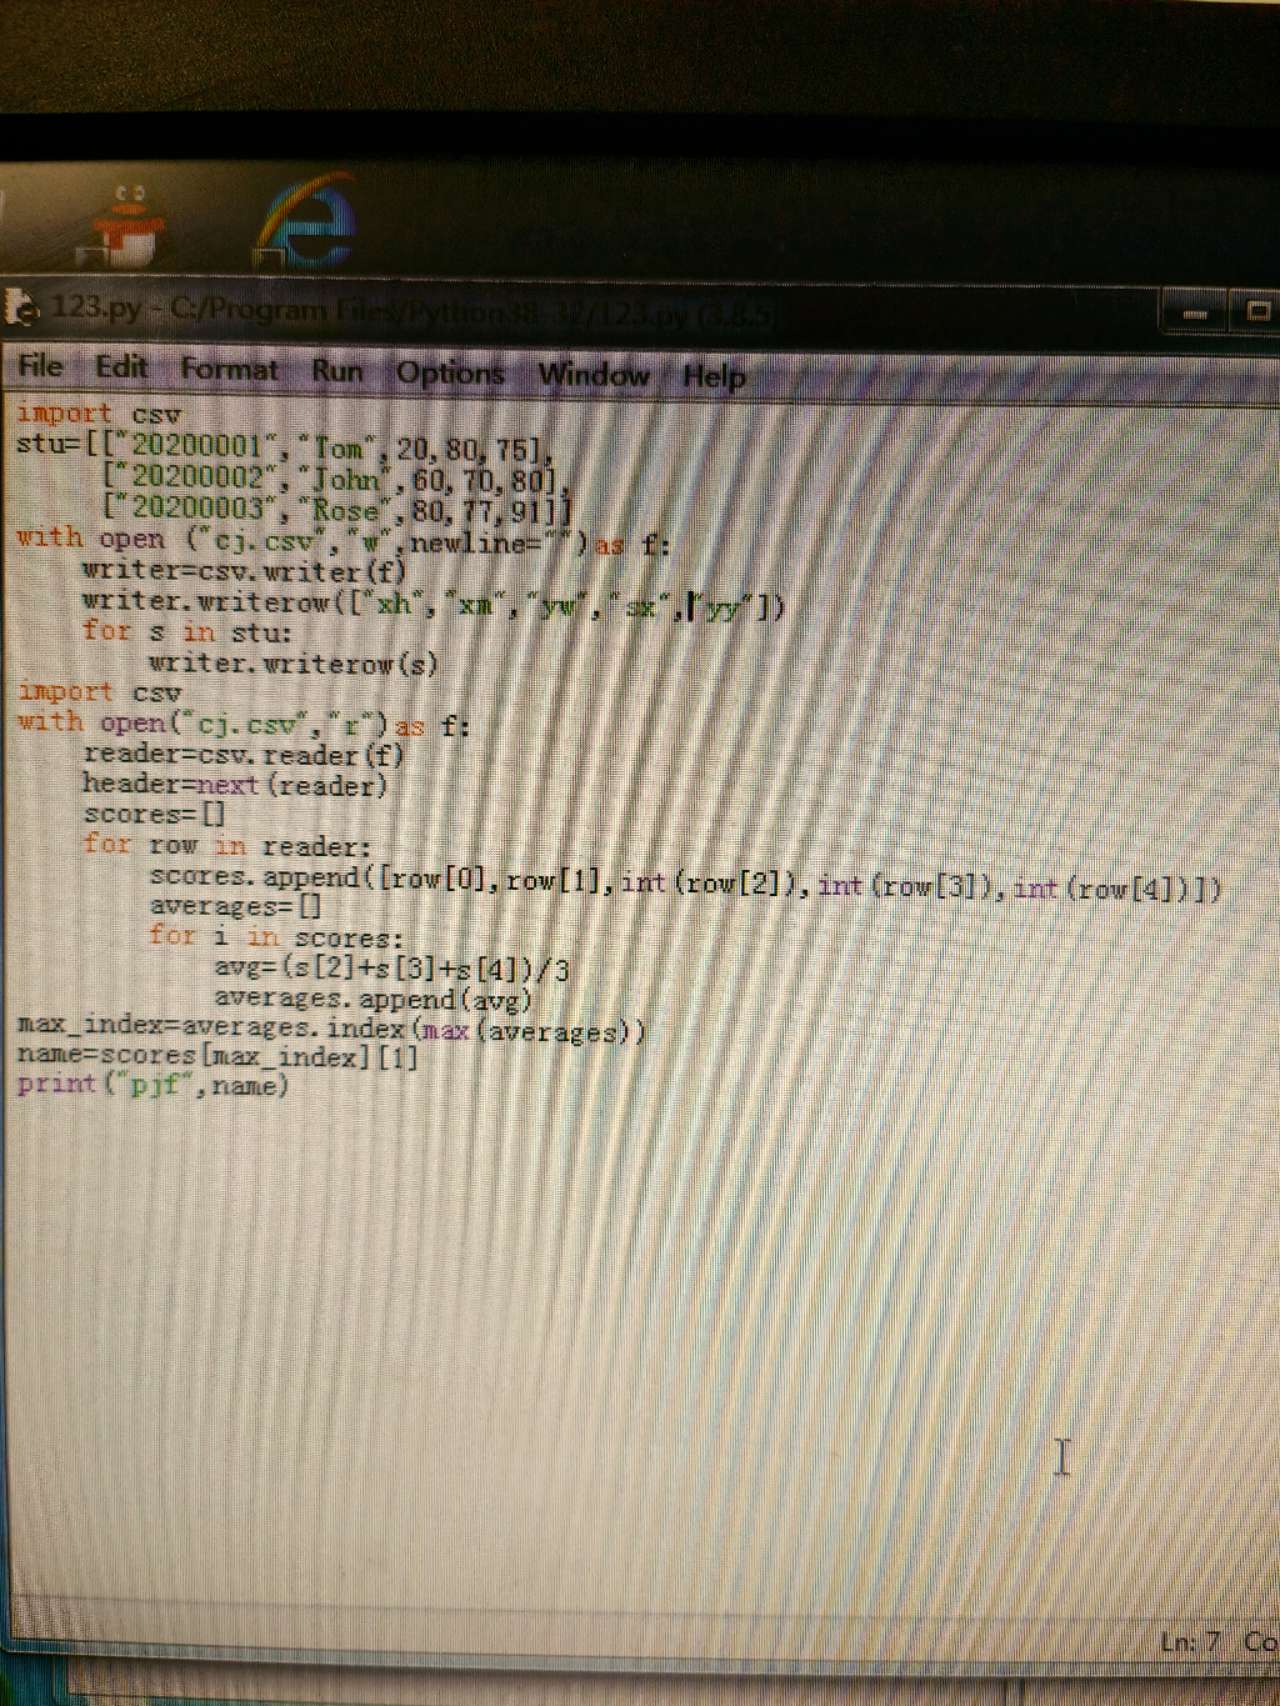Click the 'for row in reader:' line

click(x=227, y=845)
